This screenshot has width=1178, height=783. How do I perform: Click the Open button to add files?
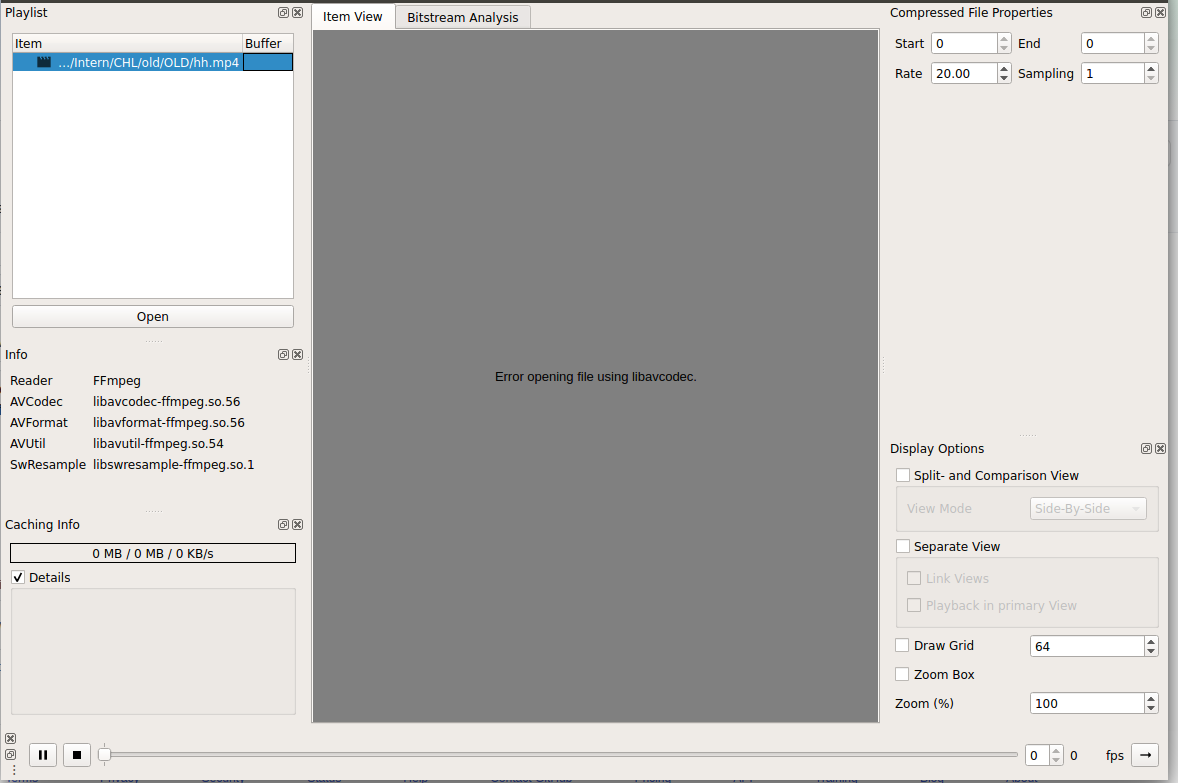click(152, 316)
